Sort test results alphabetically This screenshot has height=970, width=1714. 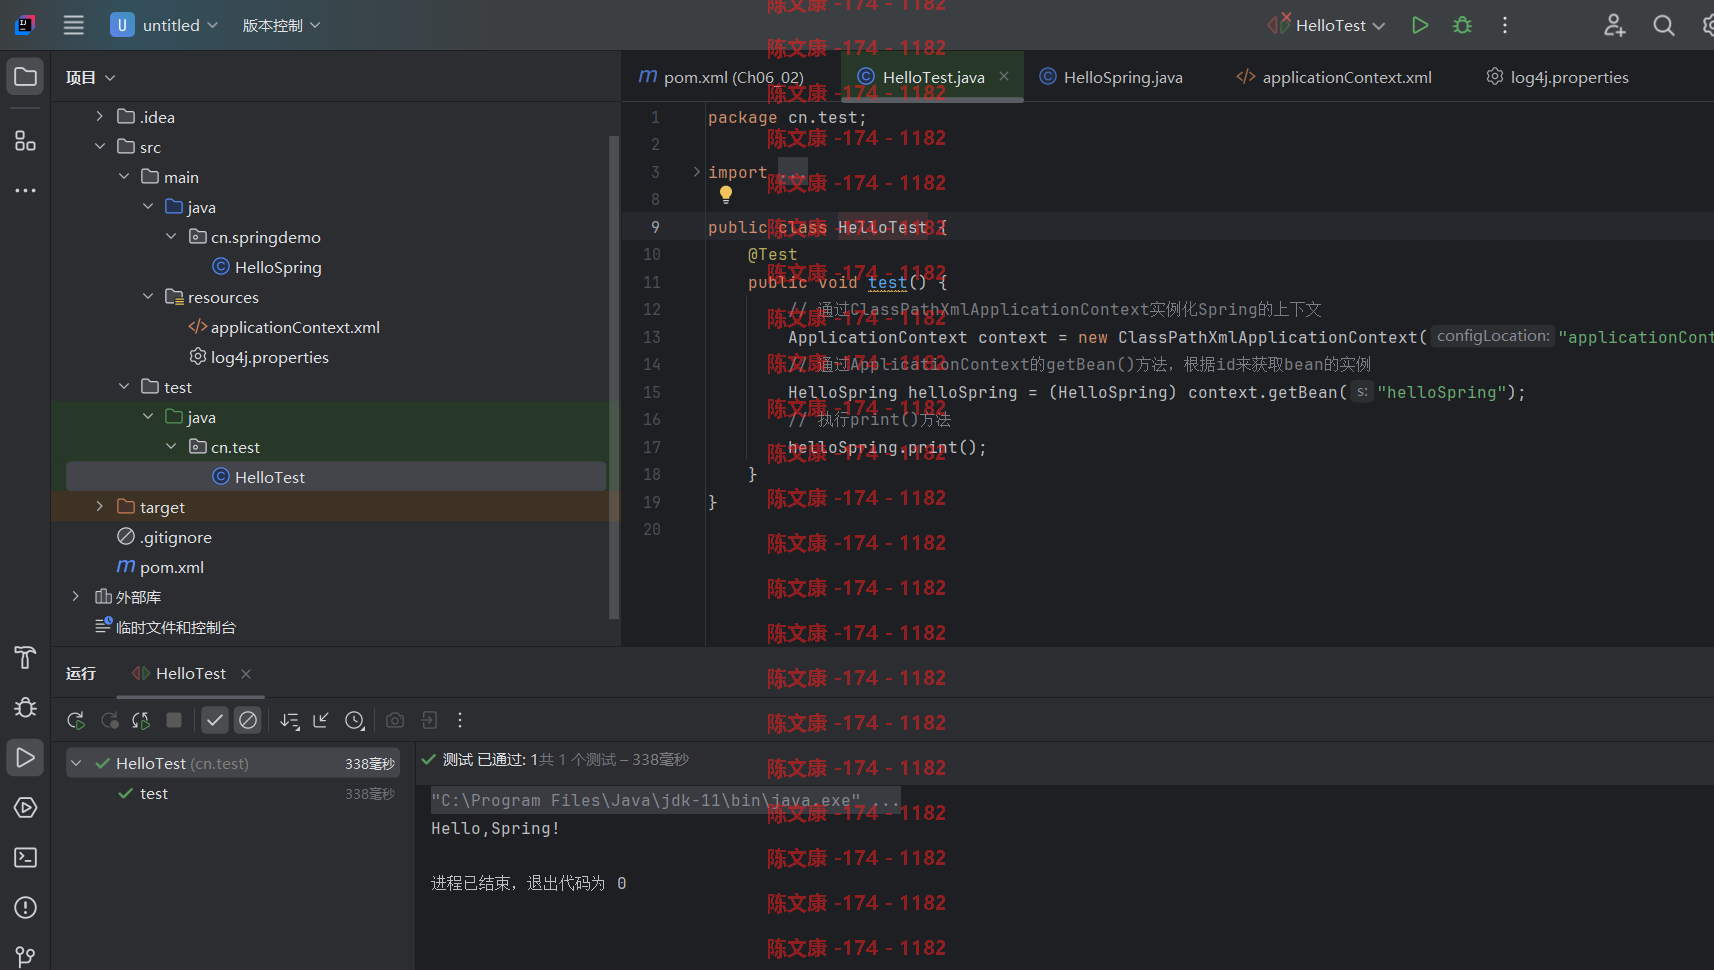(x=290, y=720)
